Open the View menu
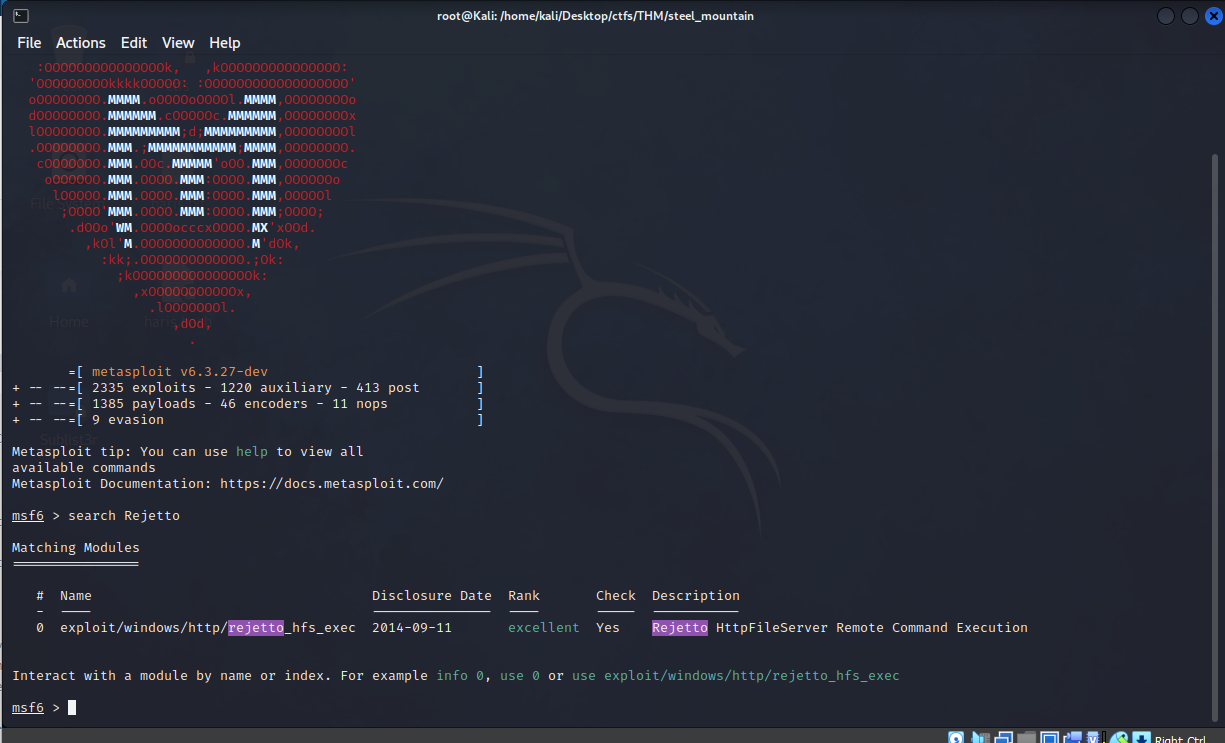 (x=178, y=43)
